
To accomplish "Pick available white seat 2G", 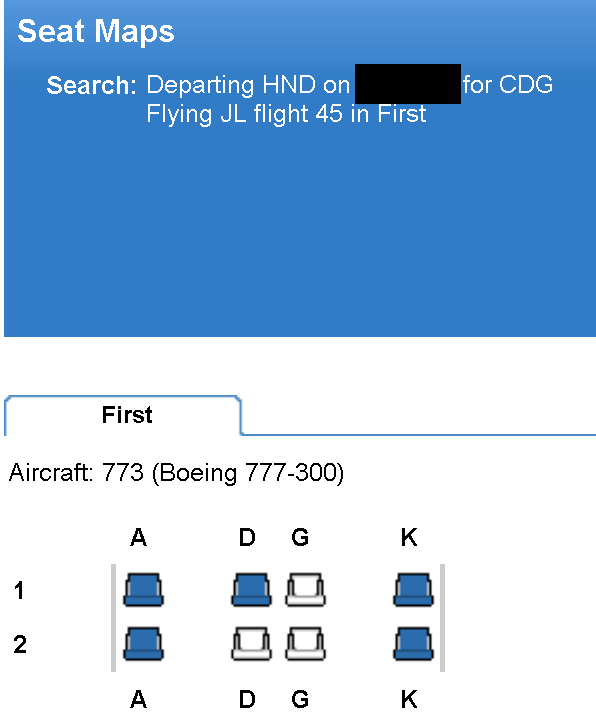I will coord(305,643).
